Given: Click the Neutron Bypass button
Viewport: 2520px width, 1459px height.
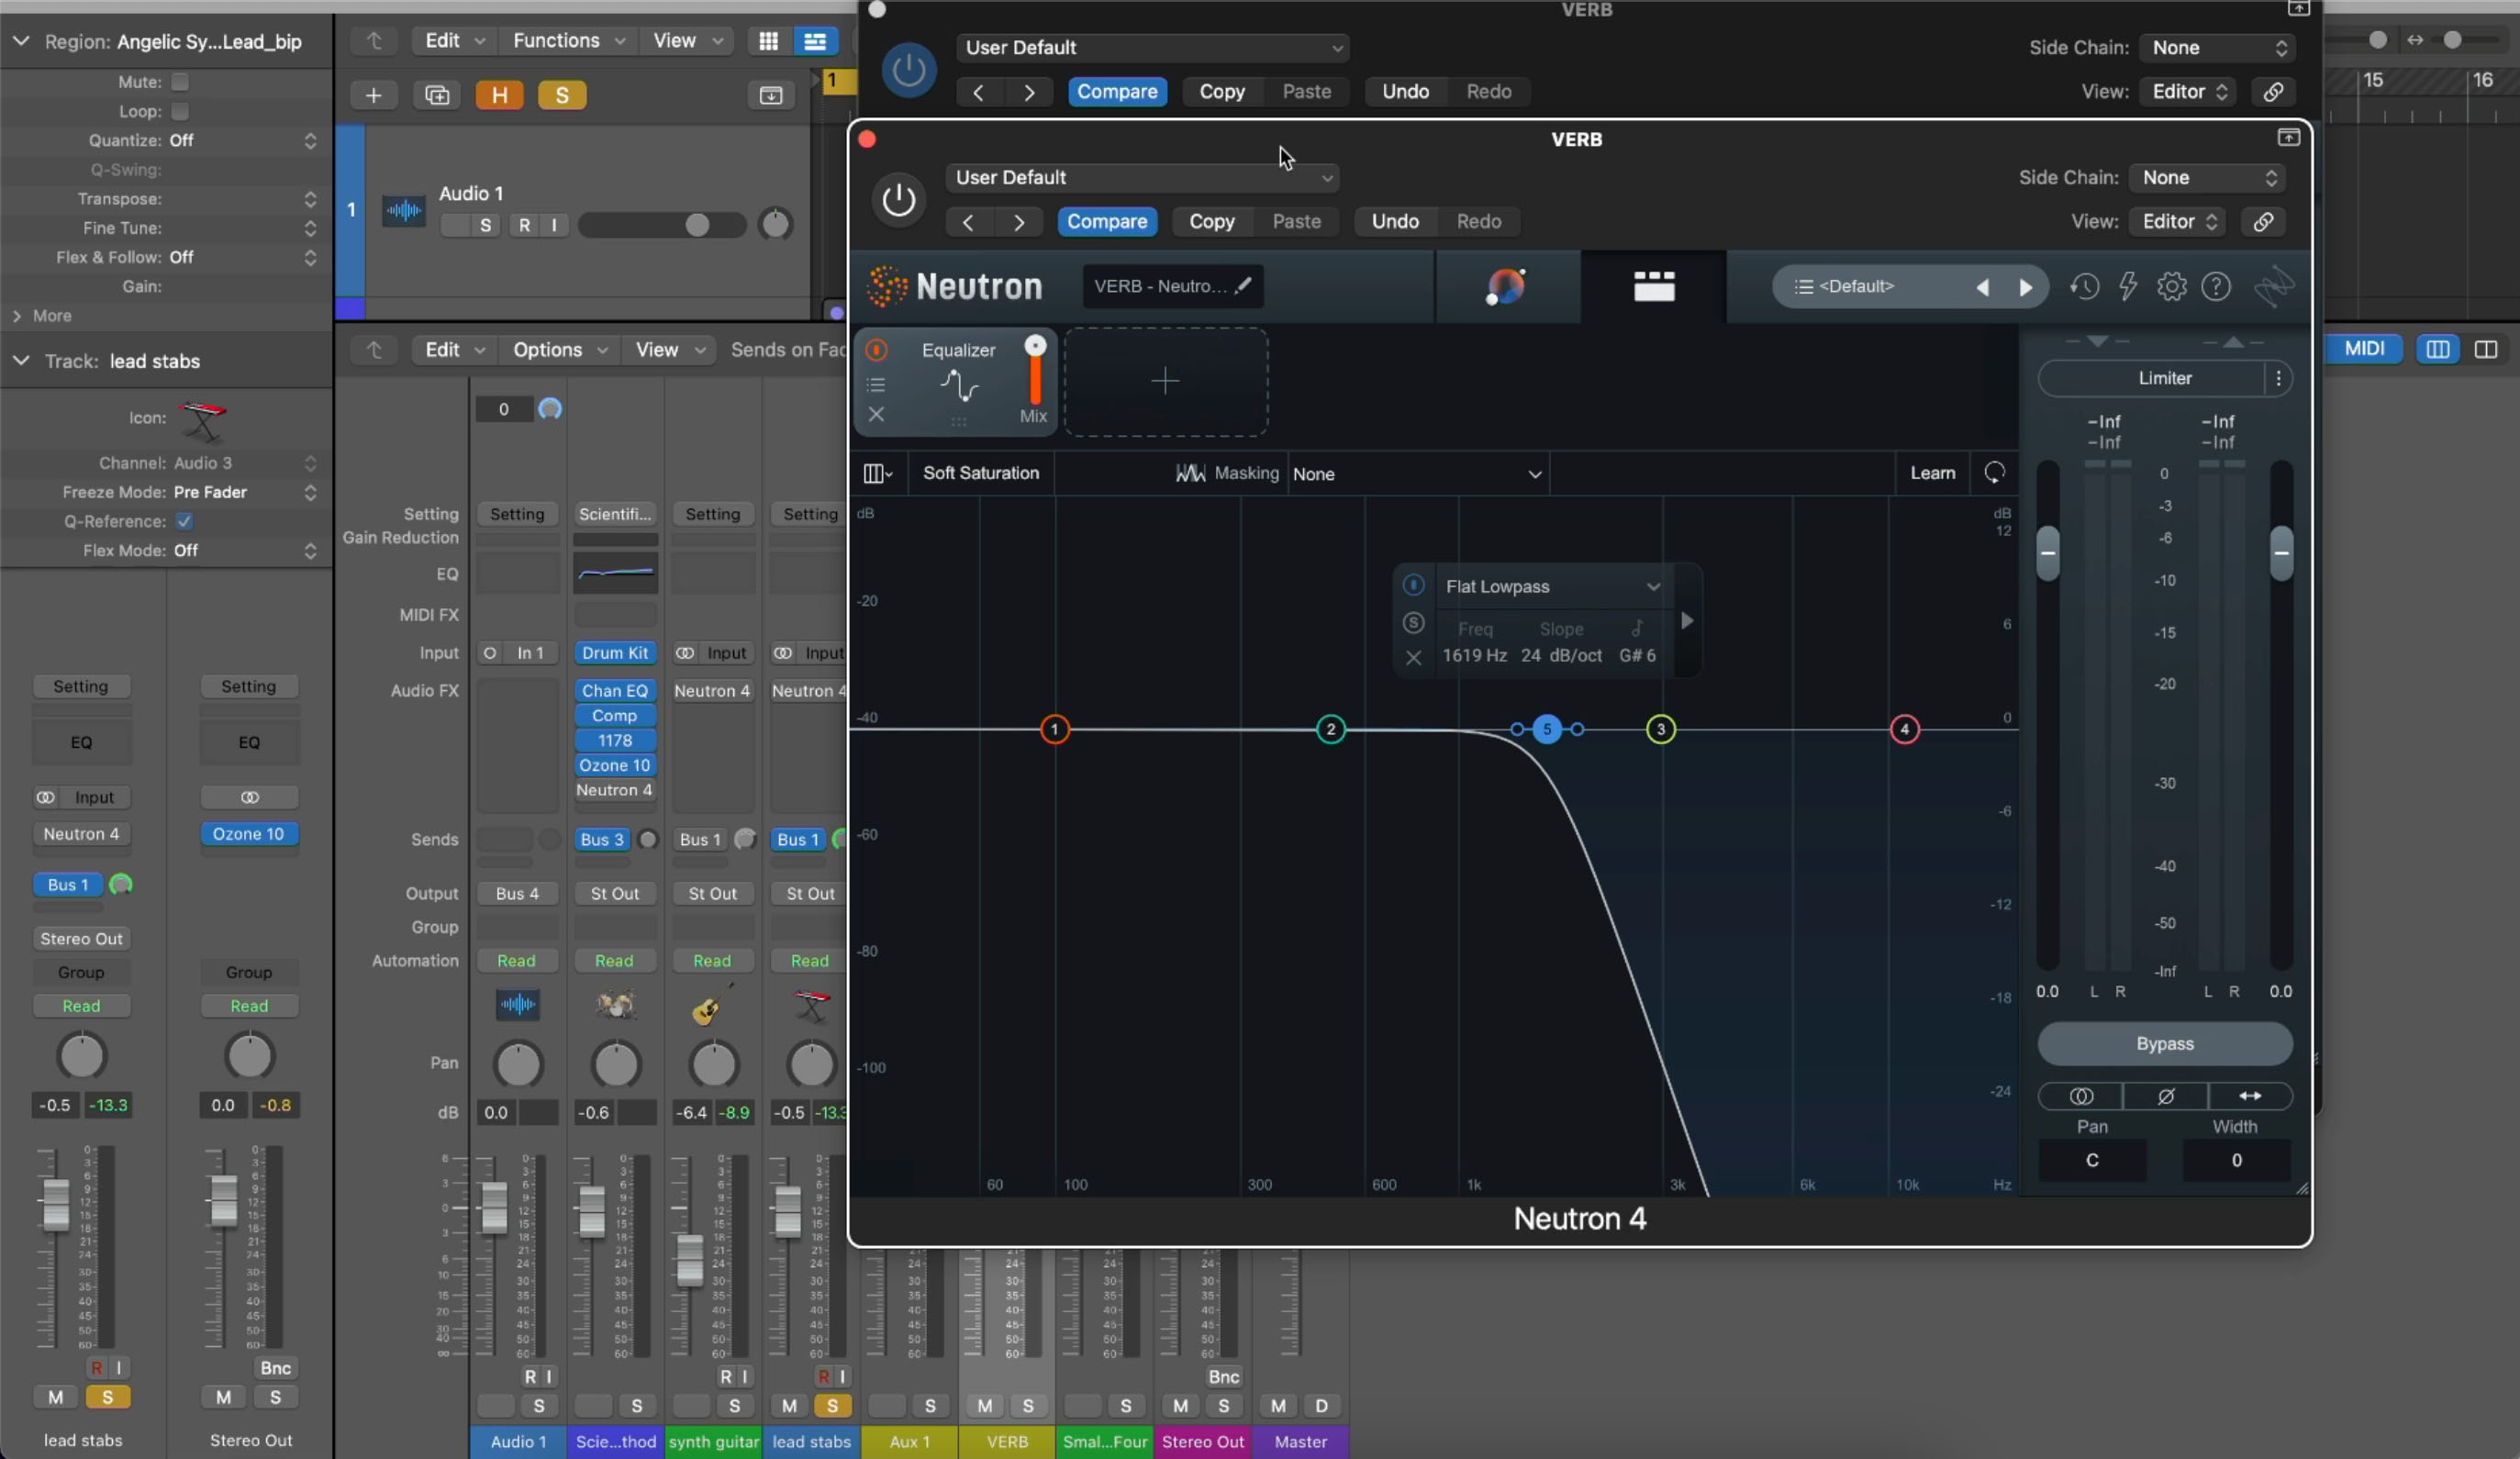Looking at the screenshot, I should pos(2165,1043).
